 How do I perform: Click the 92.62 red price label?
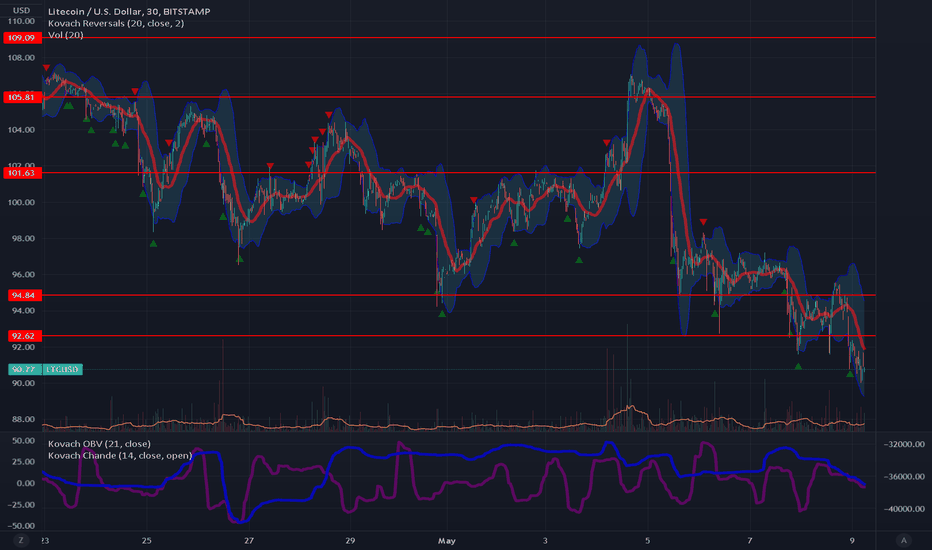click(24, 336)
